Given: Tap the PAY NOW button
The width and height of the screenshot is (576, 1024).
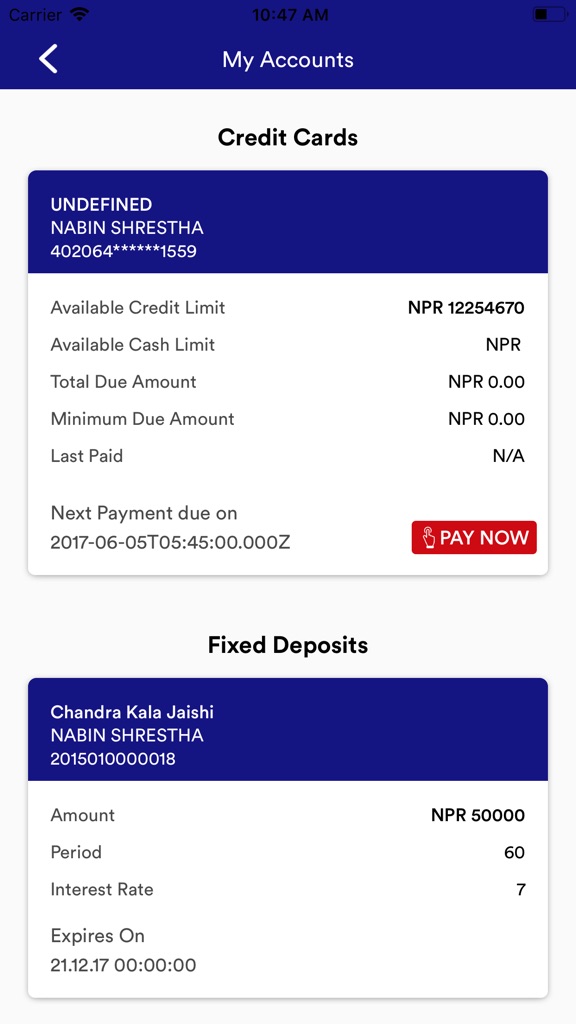Looking at the screenshot, I should click(x=473, y=537).
